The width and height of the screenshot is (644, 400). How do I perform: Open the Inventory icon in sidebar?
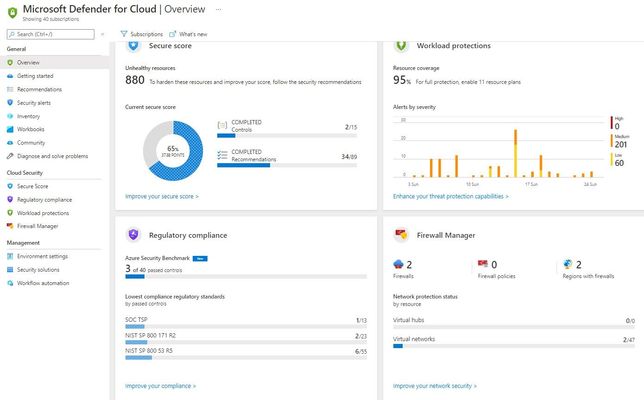(x=10, y=116)
